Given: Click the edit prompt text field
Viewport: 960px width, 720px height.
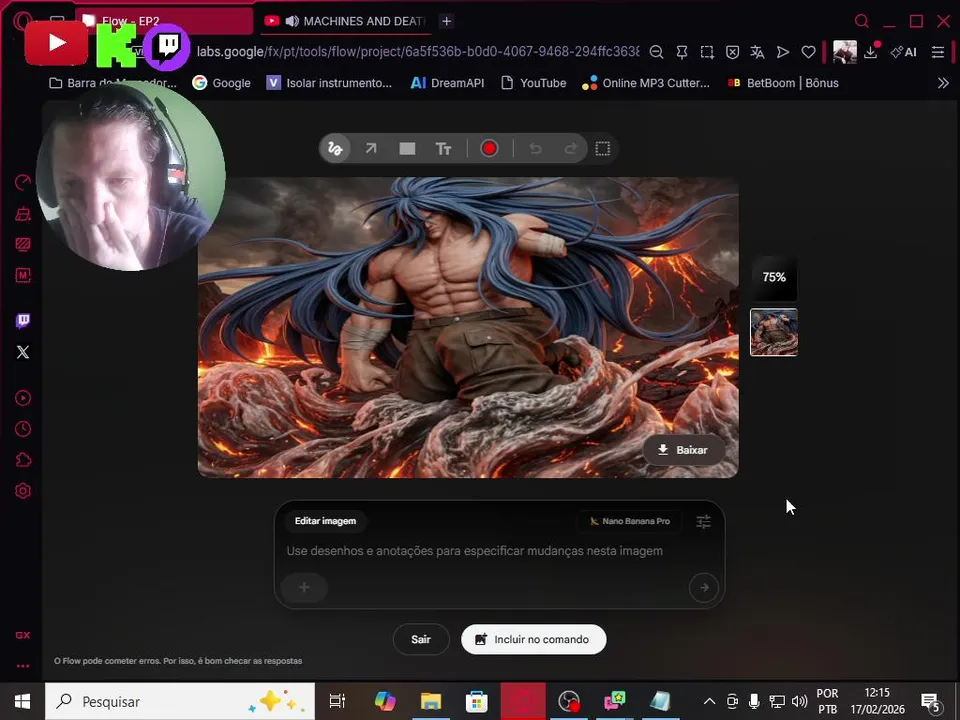Looking at the screenshot, I should pos(475,551).
